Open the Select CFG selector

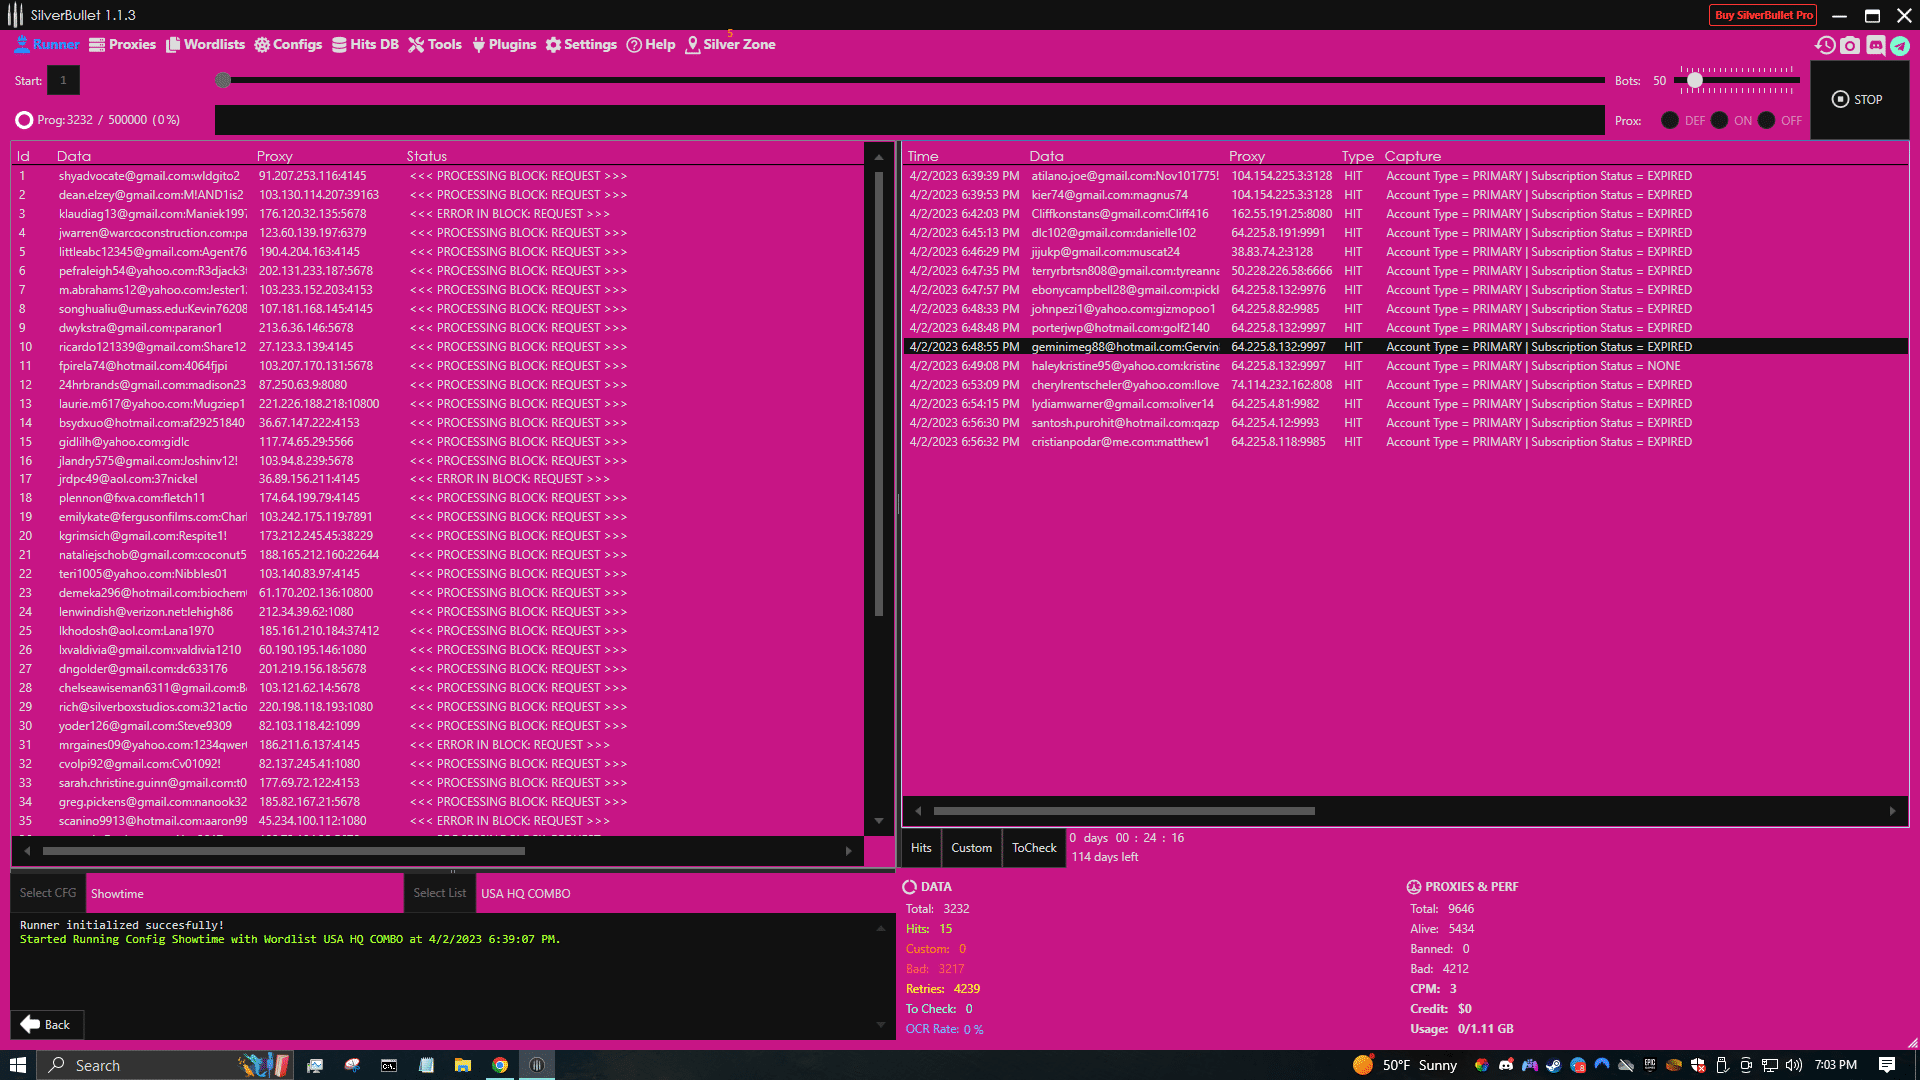(x=48, y=893)
